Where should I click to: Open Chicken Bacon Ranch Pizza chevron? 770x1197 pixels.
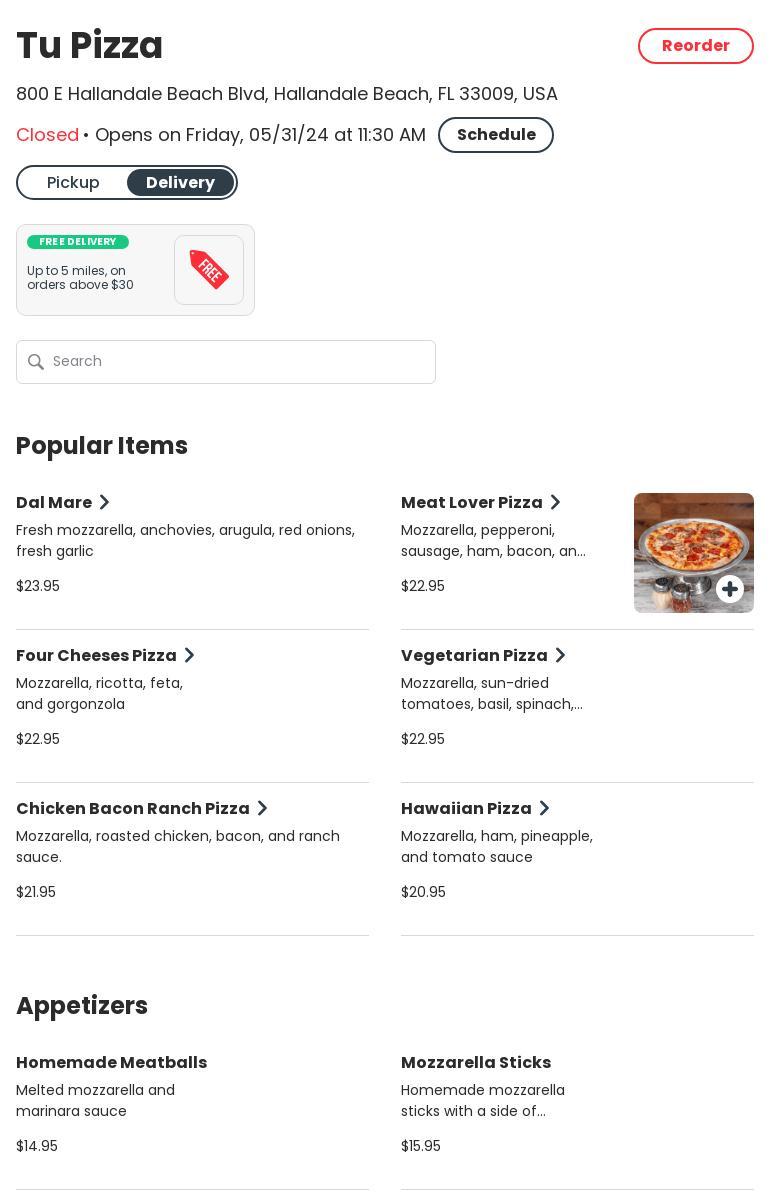pyautogui.click(x=262, y=808)
